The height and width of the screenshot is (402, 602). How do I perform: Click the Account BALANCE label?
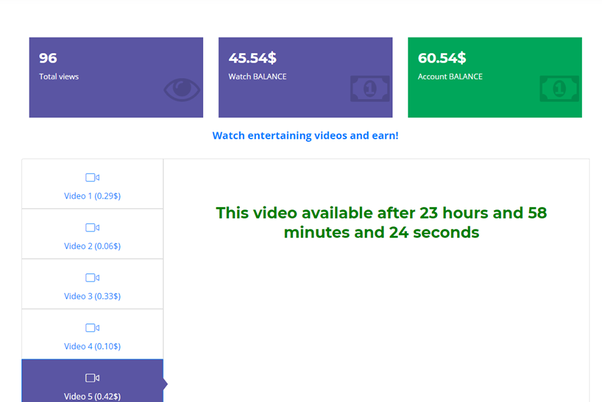pyautogui.click(x=450, y=76)
